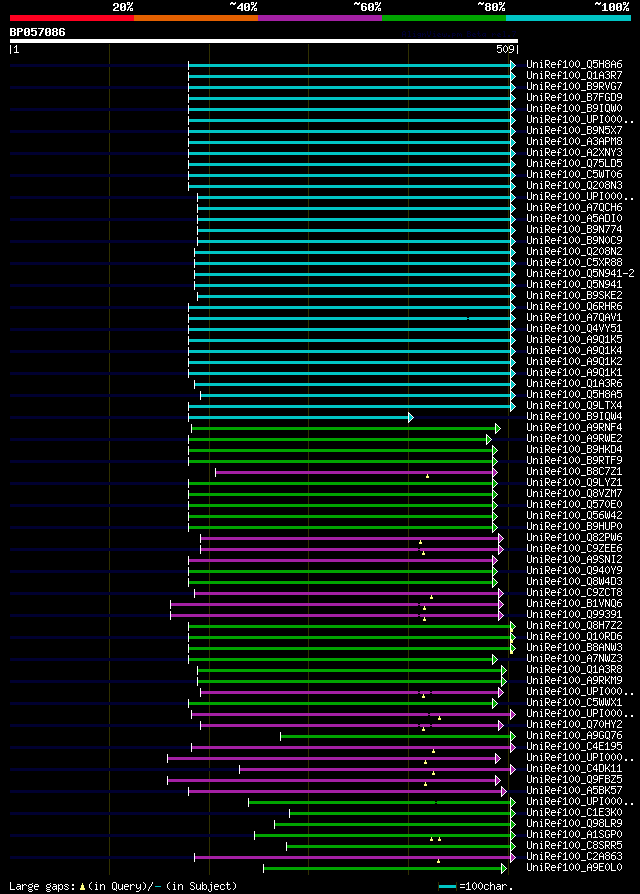Image resolution: width=640 pixels, height=894 pixels.
Task: Select the UniRef100_A9RKM9 label
Action: click(x=574, y=680)
